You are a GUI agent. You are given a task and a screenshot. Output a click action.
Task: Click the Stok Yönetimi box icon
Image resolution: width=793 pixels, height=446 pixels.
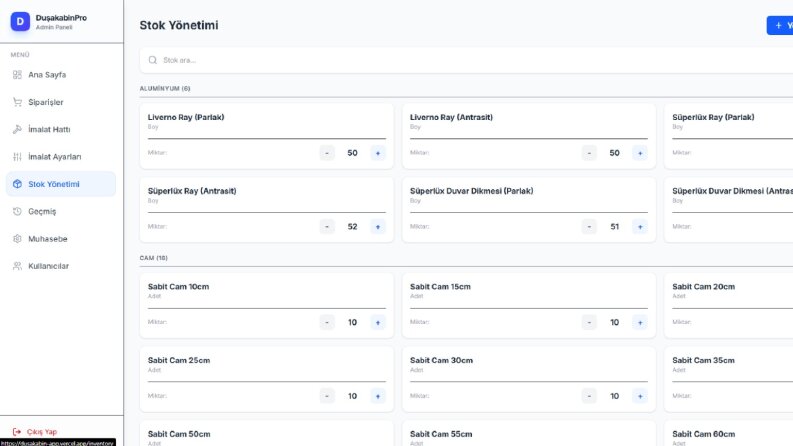(17, 184)
